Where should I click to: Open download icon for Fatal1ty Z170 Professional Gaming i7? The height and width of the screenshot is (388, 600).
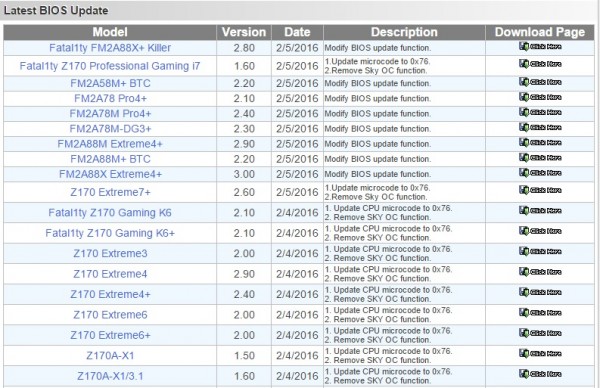540,64
